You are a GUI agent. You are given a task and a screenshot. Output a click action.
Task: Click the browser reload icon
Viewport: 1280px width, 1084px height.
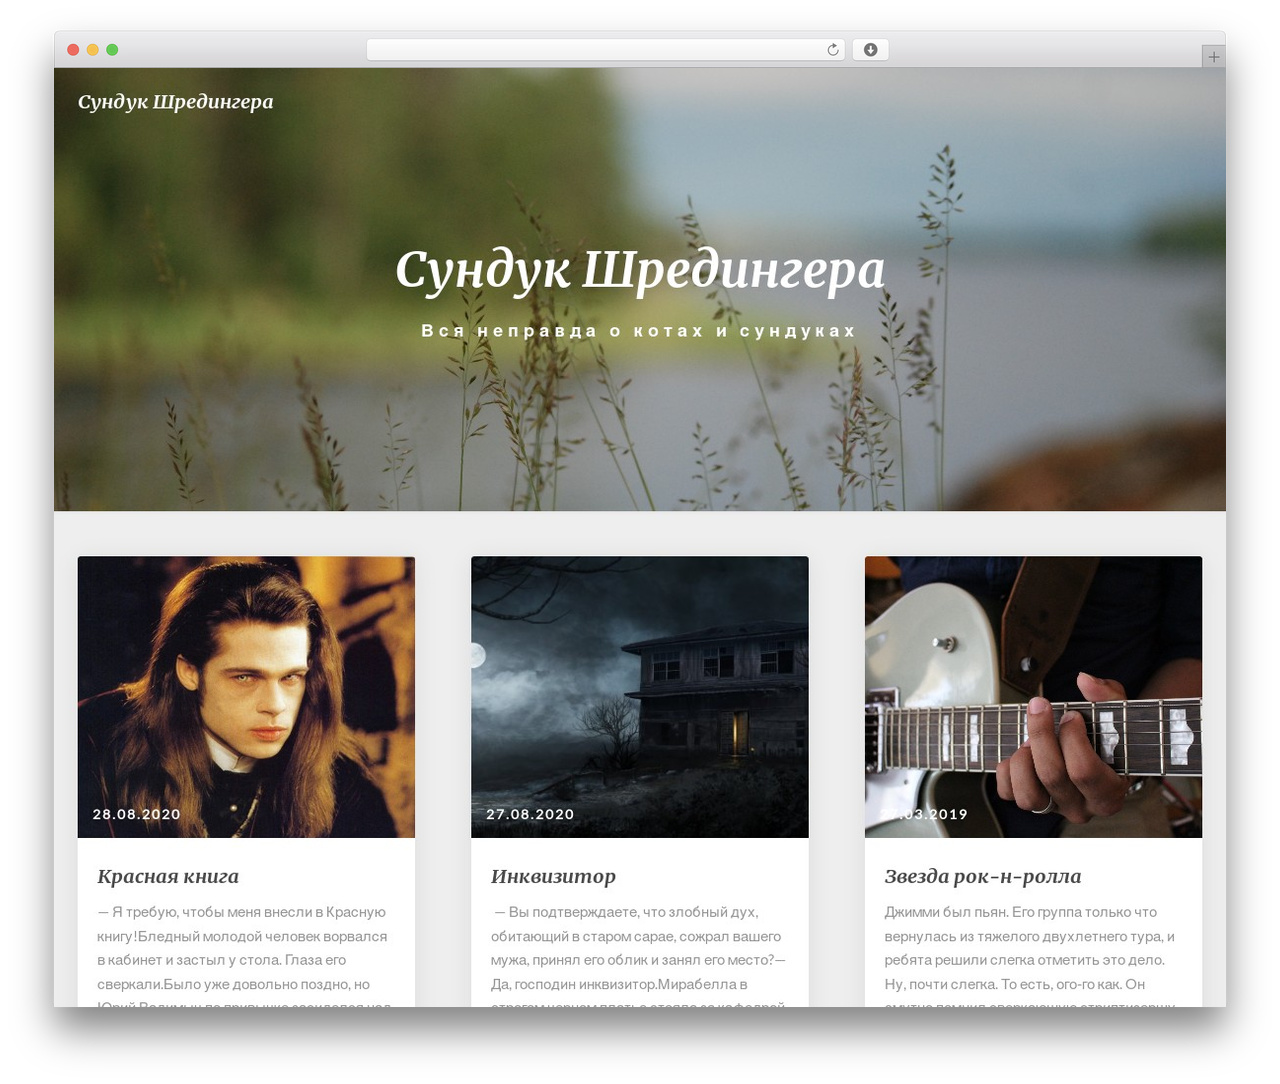click(832, 50)
